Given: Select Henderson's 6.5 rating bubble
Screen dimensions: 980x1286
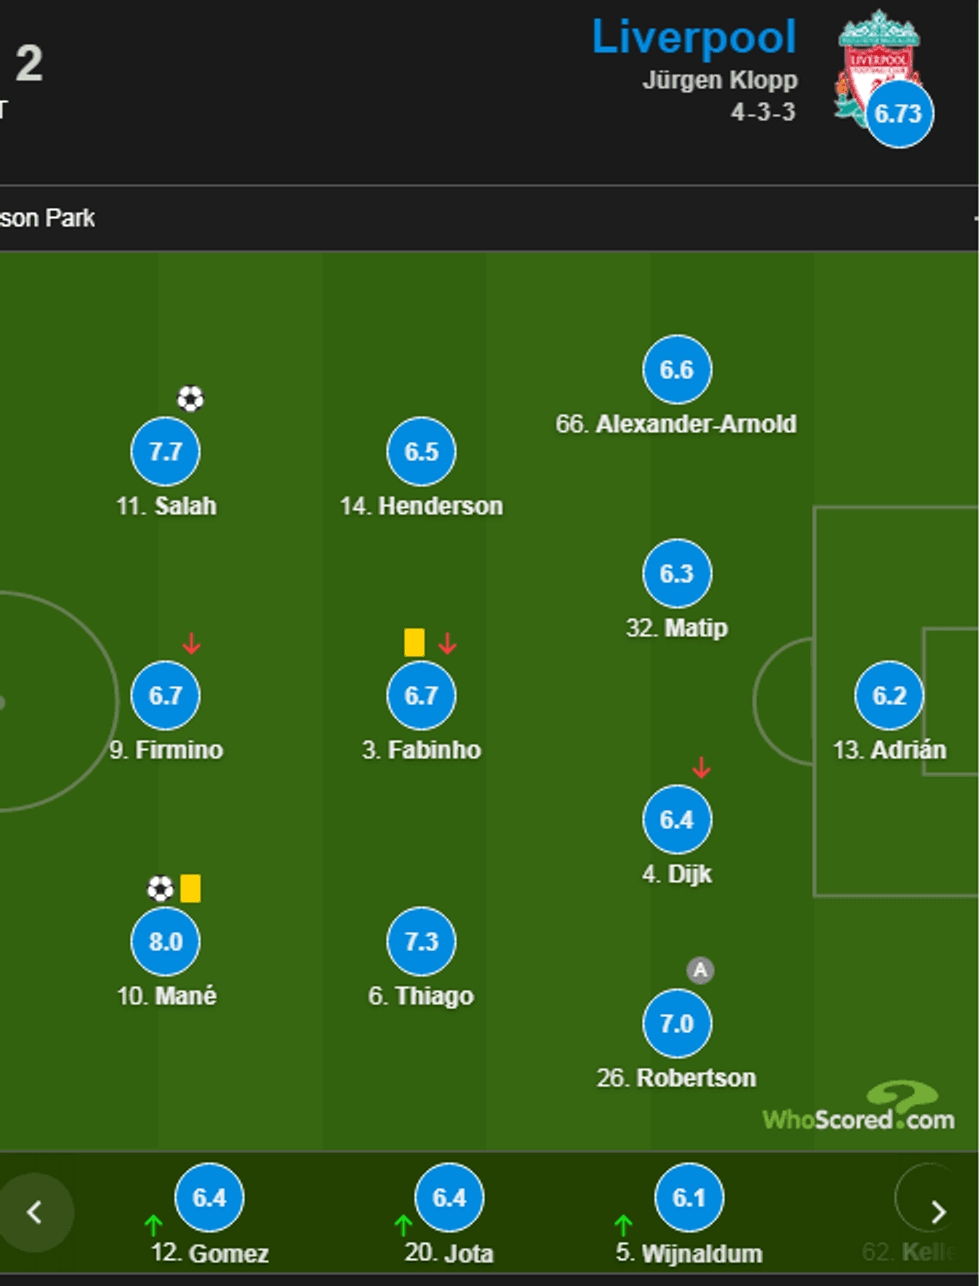Looking at the screenshot, I should [421, 452].
